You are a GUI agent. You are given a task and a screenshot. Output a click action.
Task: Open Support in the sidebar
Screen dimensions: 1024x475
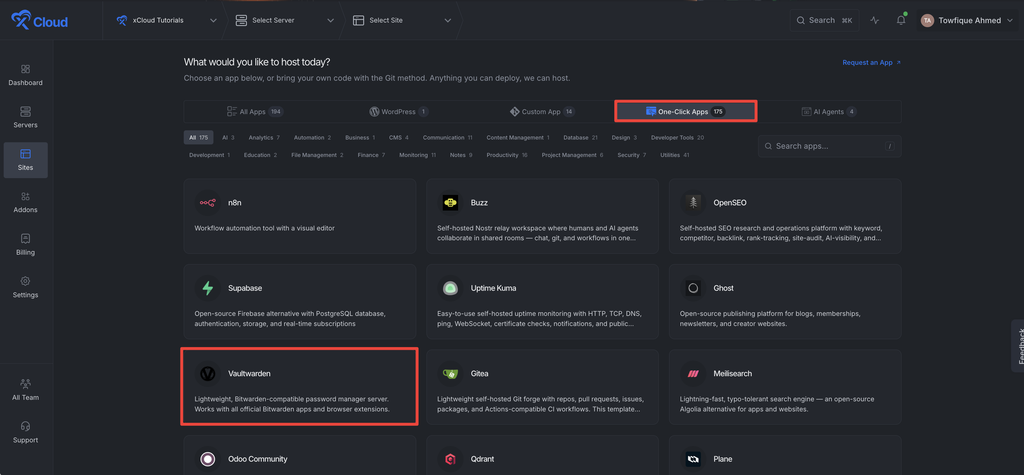(25, 432)
